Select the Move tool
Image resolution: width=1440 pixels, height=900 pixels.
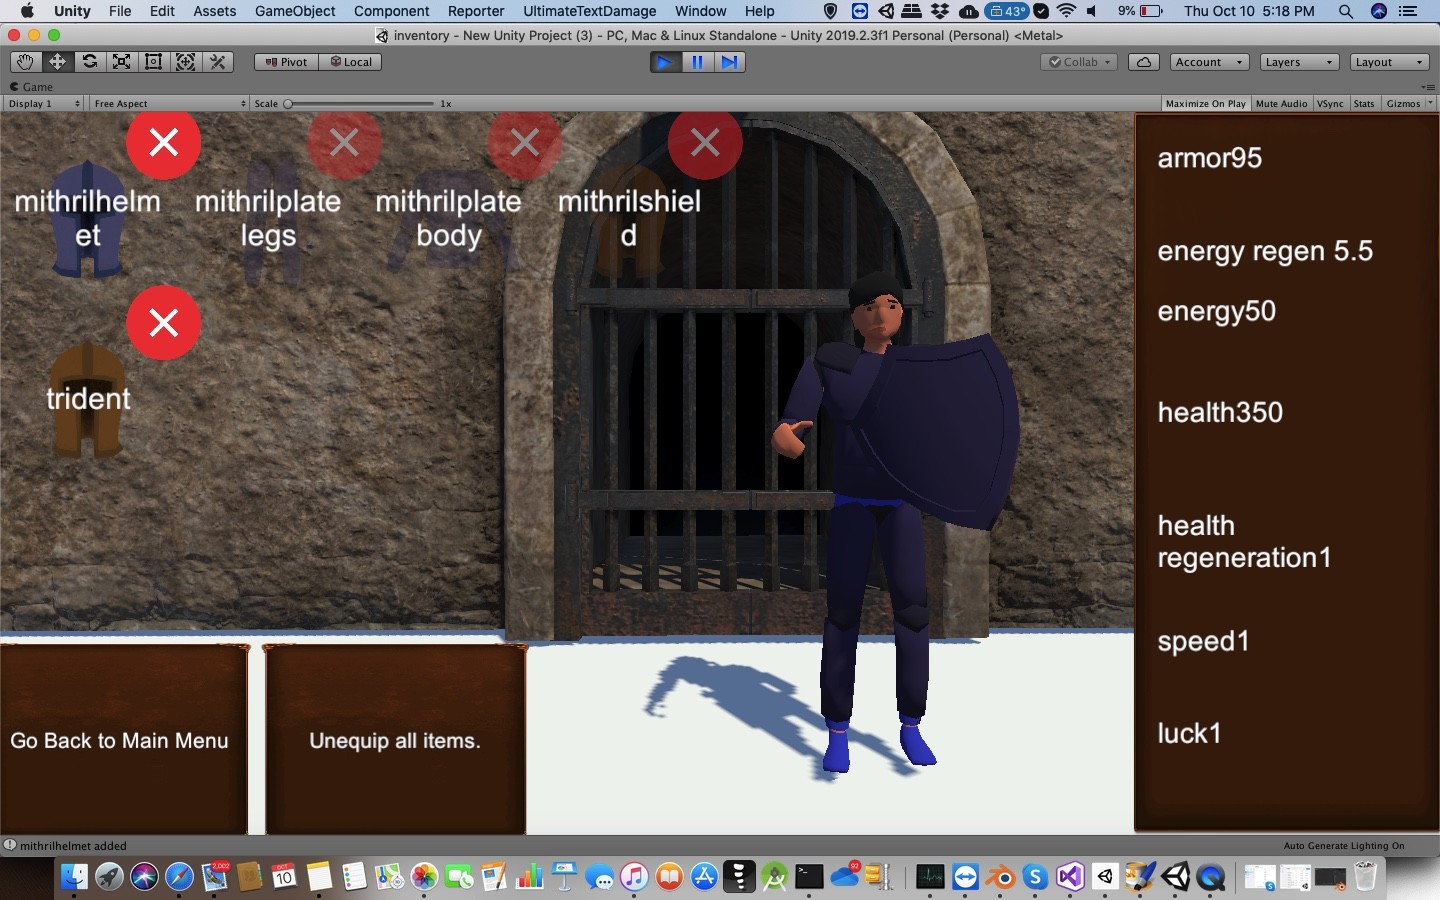point(57,61)
